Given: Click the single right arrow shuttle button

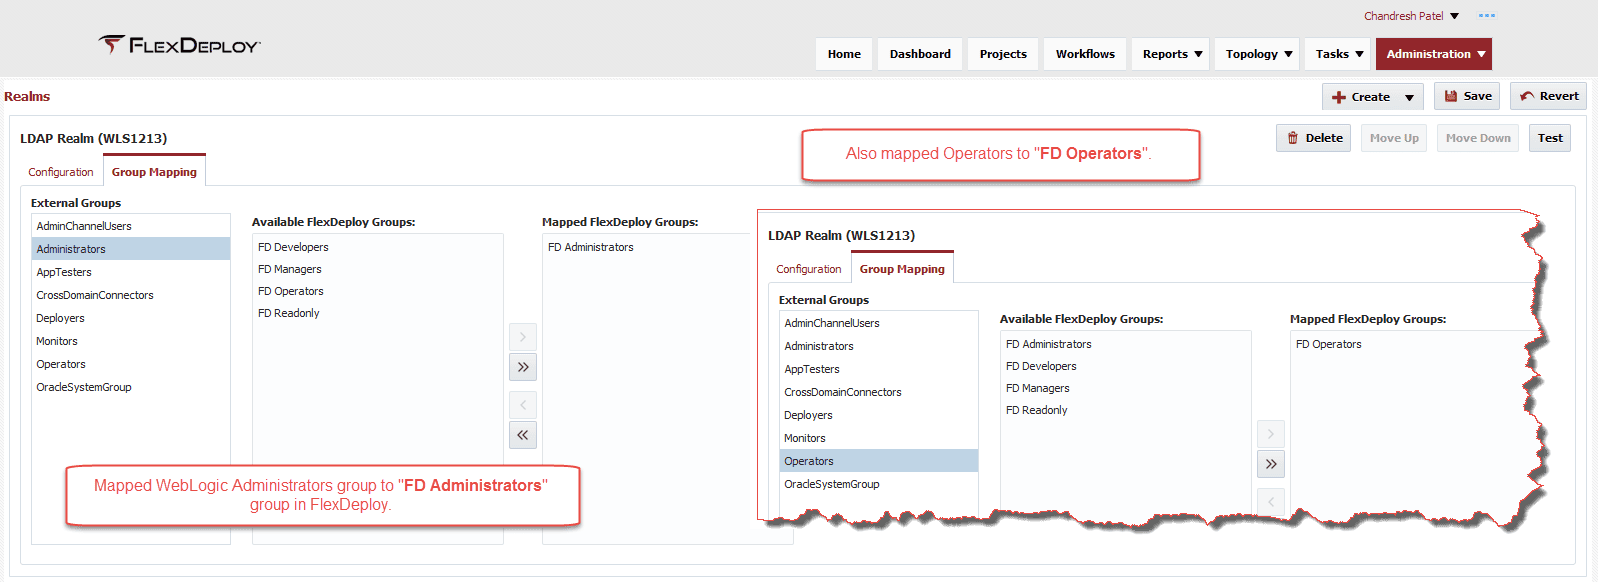Looking at the screenshot, I should [x=523, y=337].
